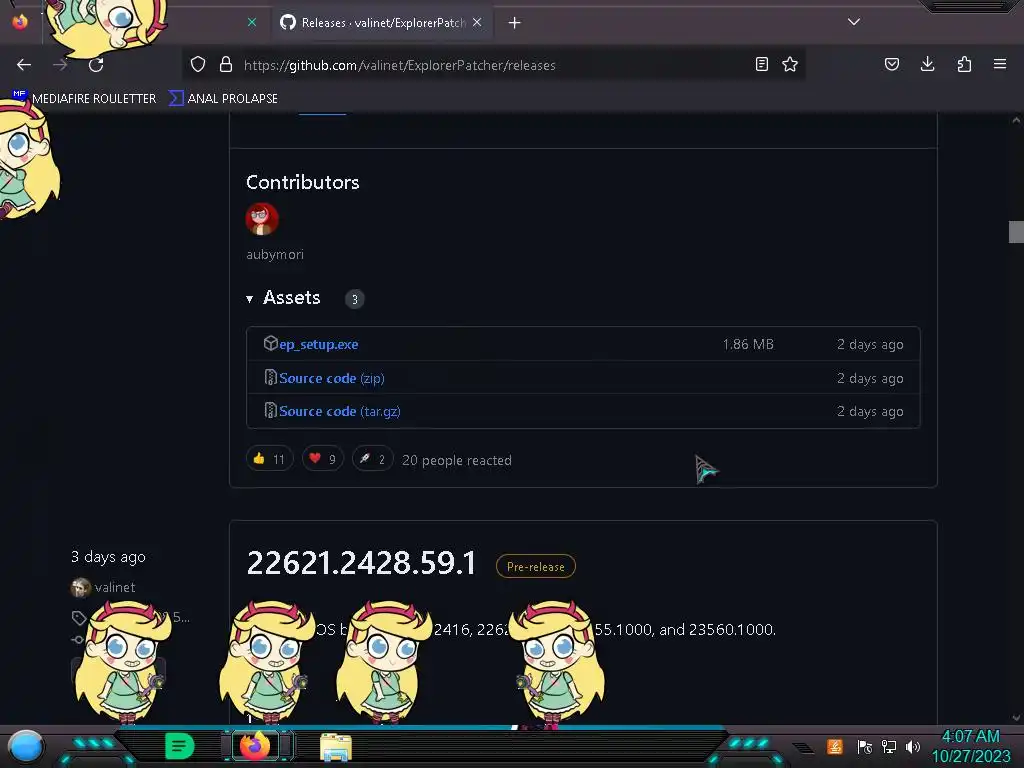Viewport: 1024px width, 768px height.
Task: Go forward with the forward arrow
Action: 60,65
